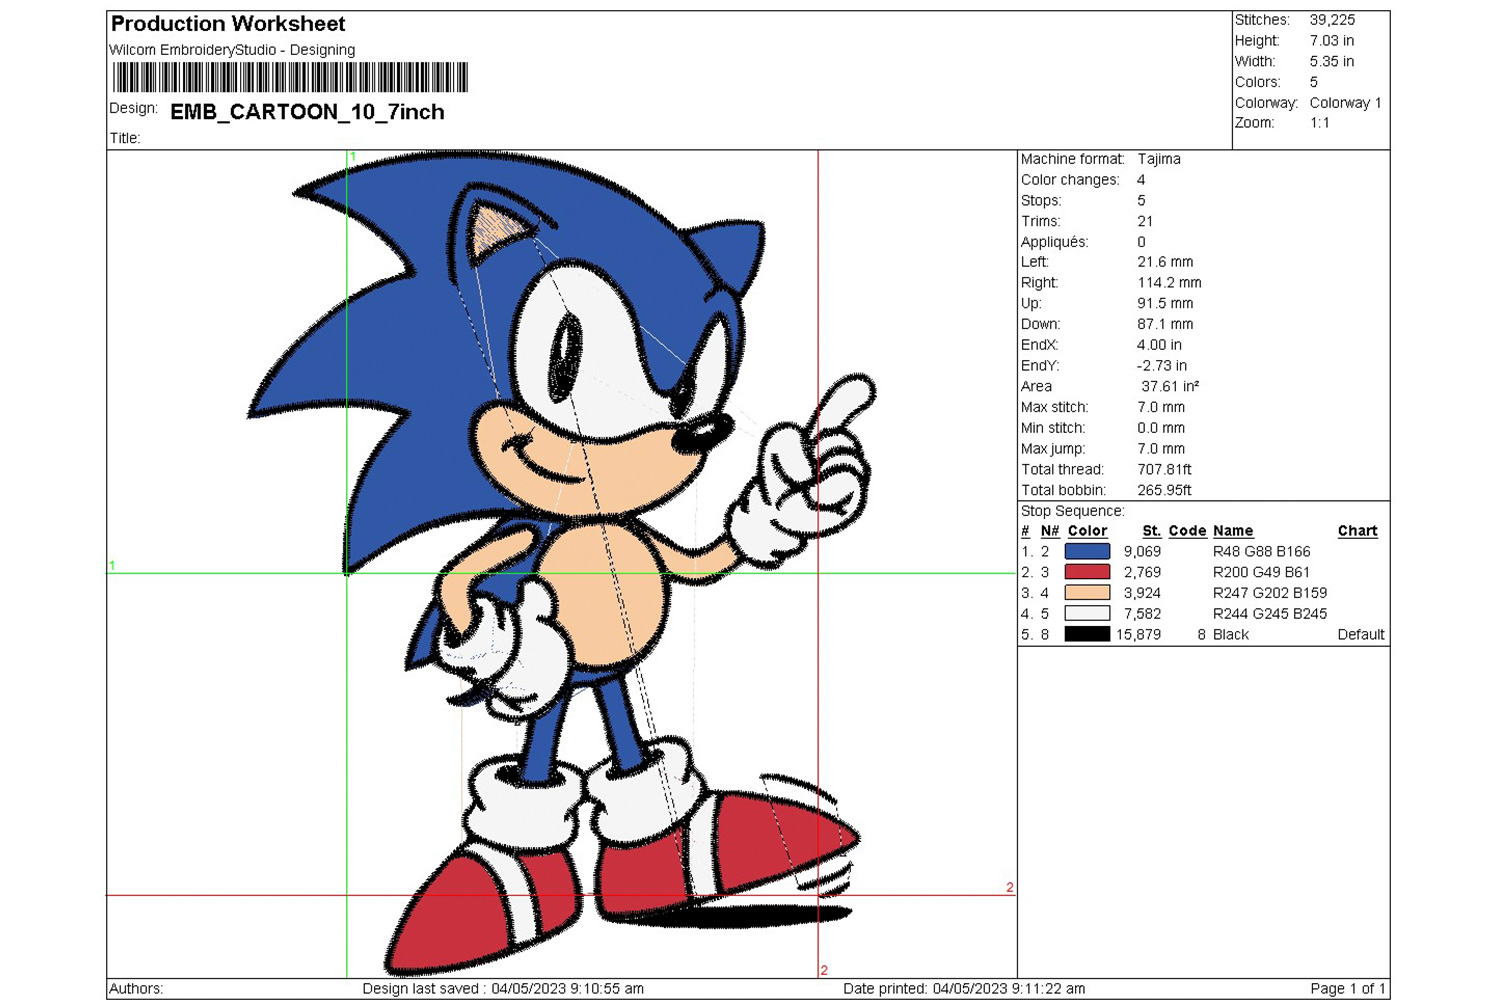Image resolution: width=1502 pixels, height=1000 pixels.
Task: Click the underlined Color column header
Action: 1087,531
